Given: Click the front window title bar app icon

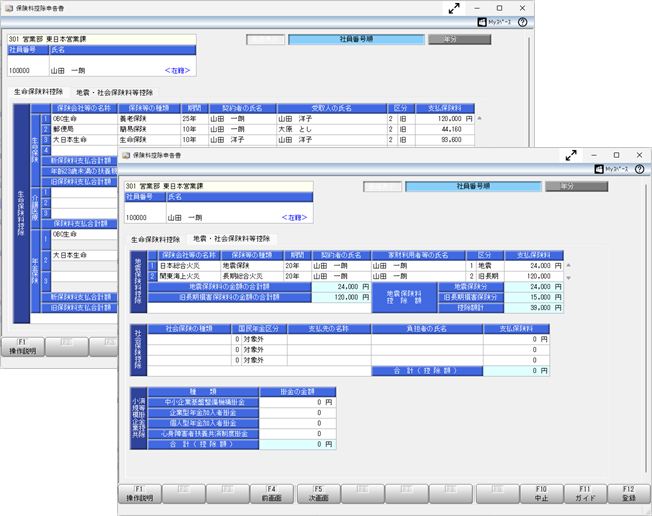Looking at the screenshot, I should pos(126,155).
